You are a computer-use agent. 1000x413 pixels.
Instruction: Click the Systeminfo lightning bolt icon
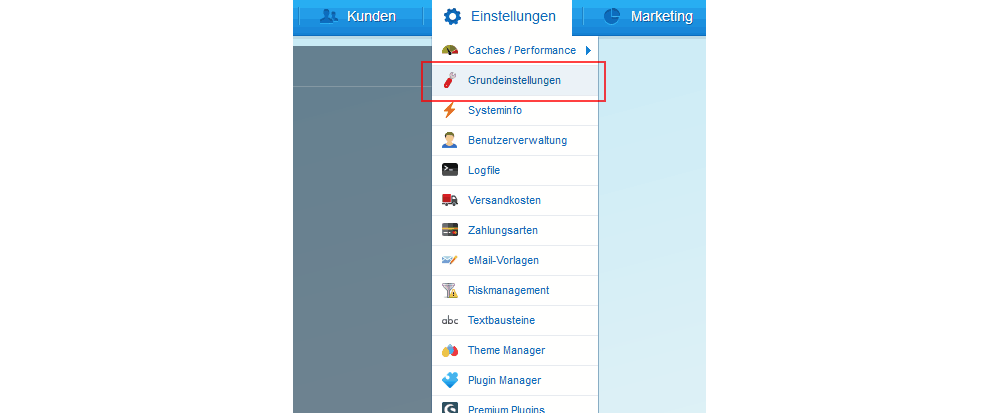point(450,110)
